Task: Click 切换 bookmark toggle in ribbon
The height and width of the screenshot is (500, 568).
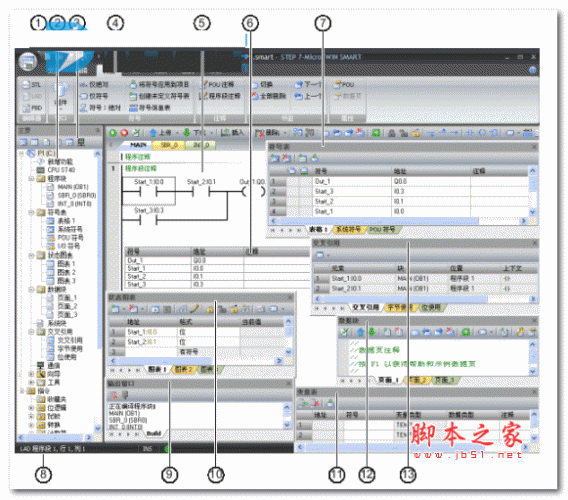Action: 263,85
